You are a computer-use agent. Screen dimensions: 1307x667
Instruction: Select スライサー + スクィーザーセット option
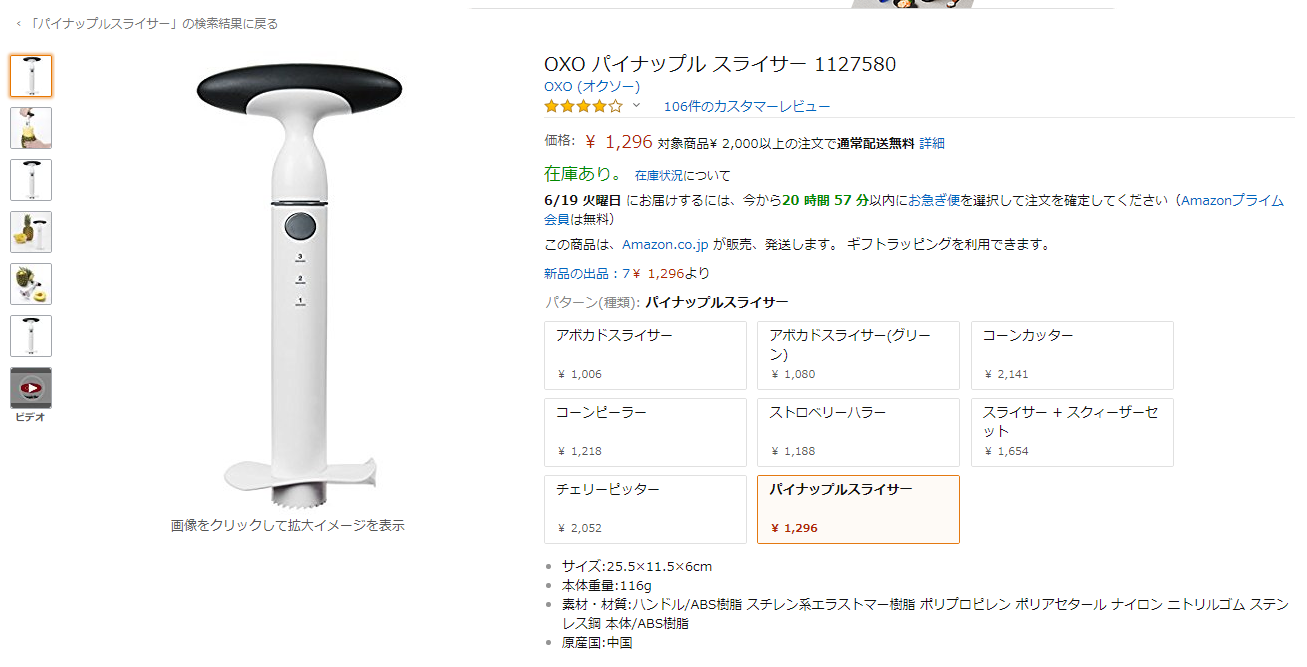pos(1072,432)
